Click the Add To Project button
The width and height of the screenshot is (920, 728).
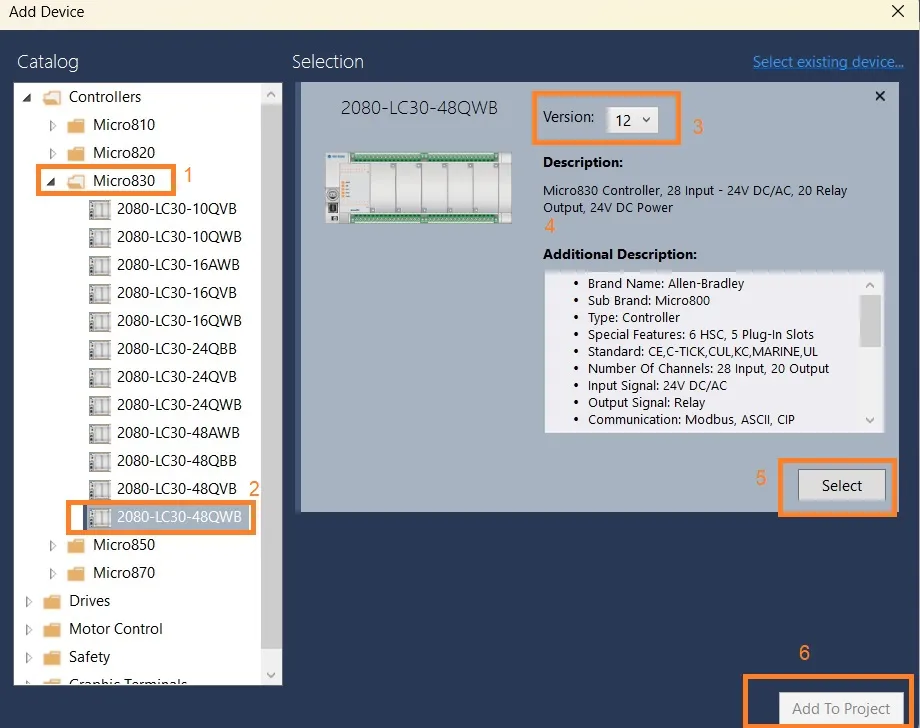(x=841, y=708)
